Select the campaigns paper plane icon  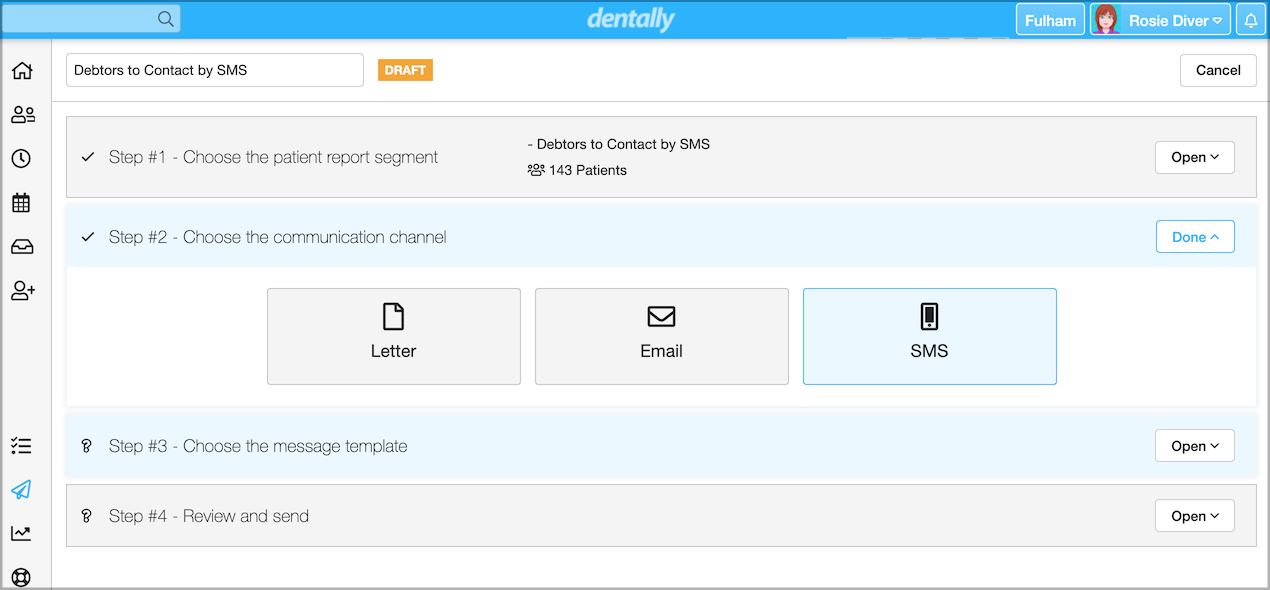22,489
